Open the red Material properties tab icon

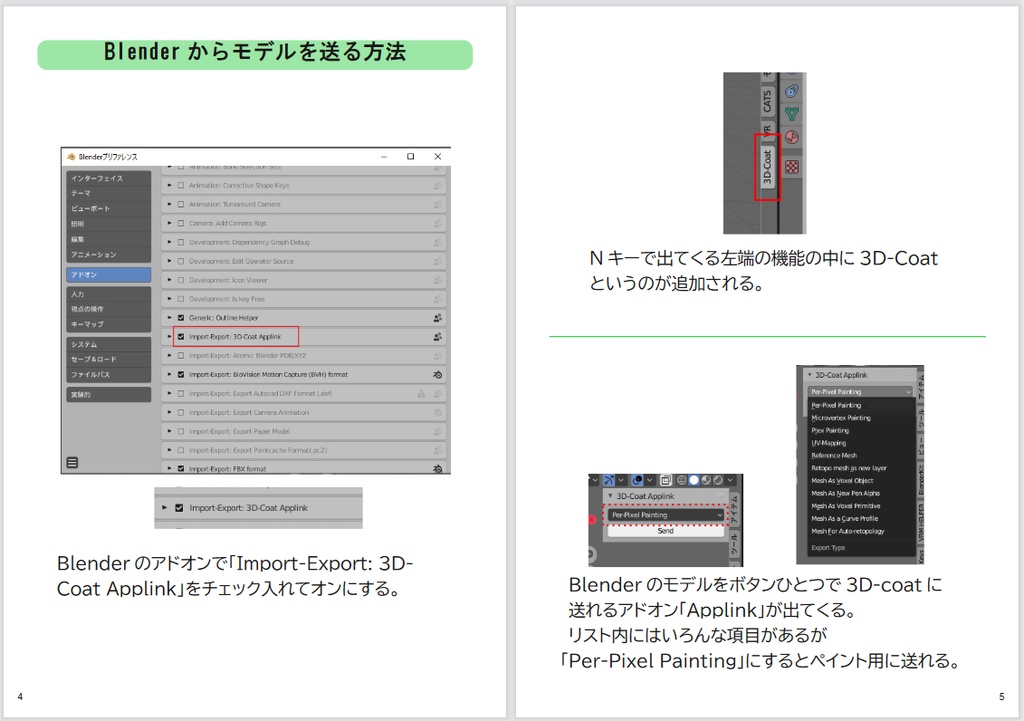pyautogui.click(x=792, y=137)
